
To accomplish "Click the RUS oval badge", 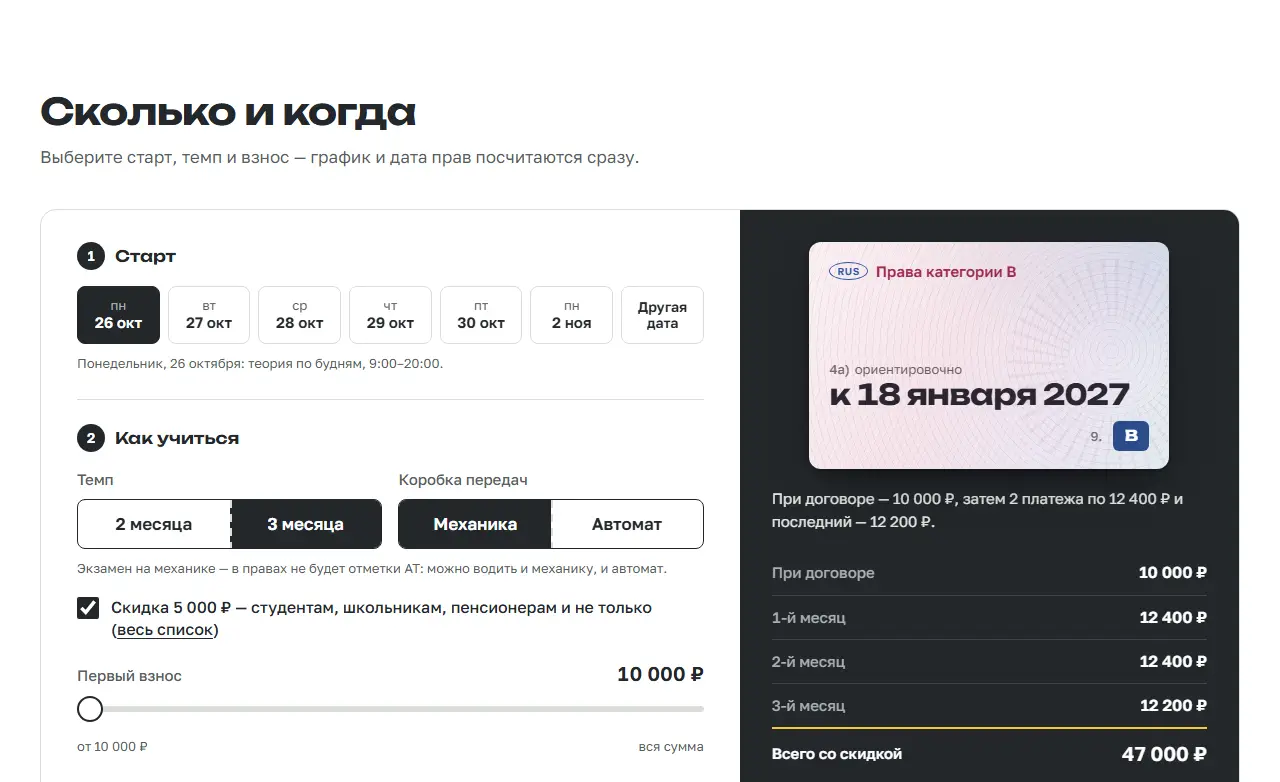I will [x=848, y=271].
